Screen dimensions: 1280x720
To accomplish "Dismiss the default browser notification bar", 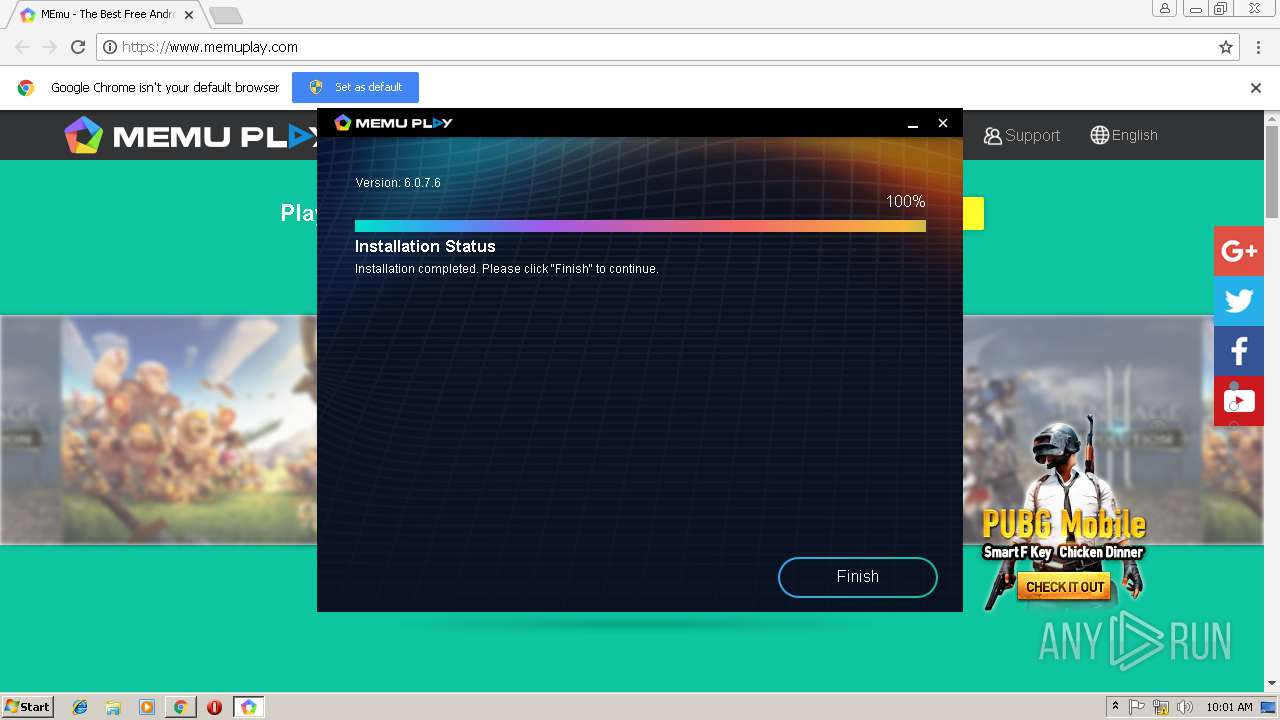I will [1256, 88].
